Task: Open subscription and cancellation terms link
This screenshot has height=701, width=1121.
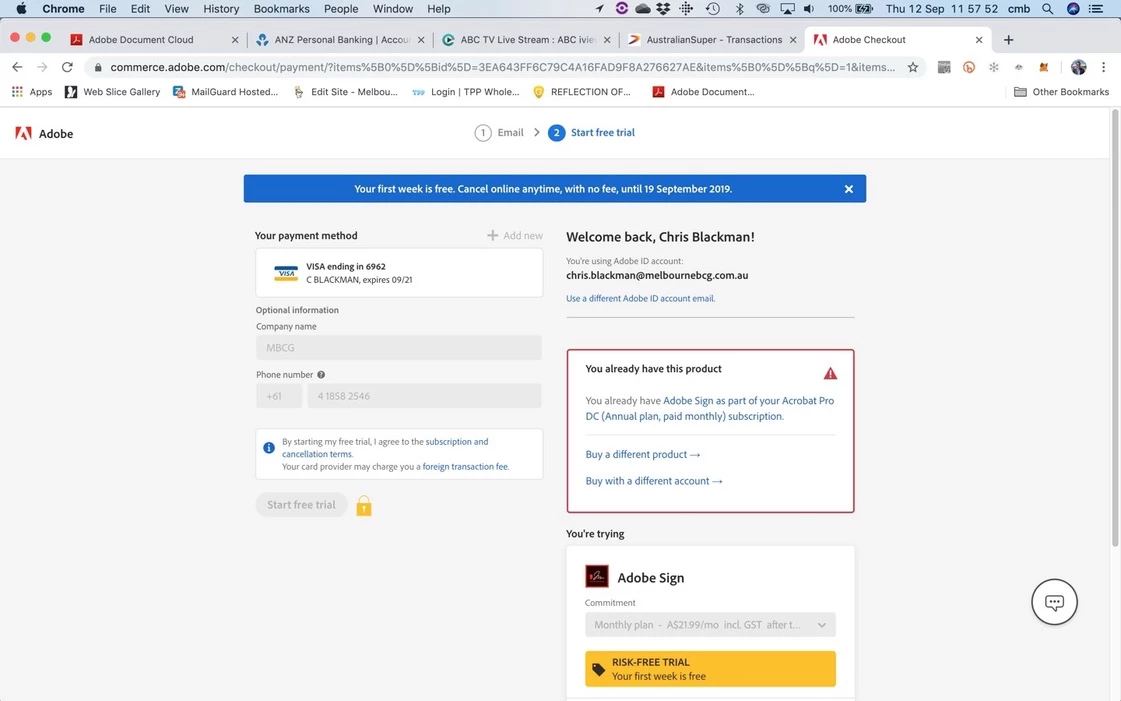Action: click(x=385, y=447)
